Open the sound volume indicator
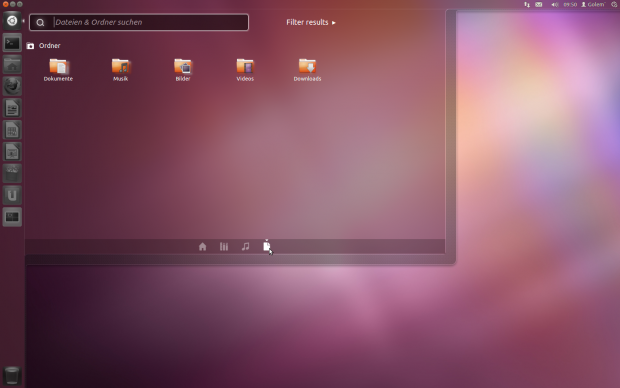 click(x=554, y=4)
